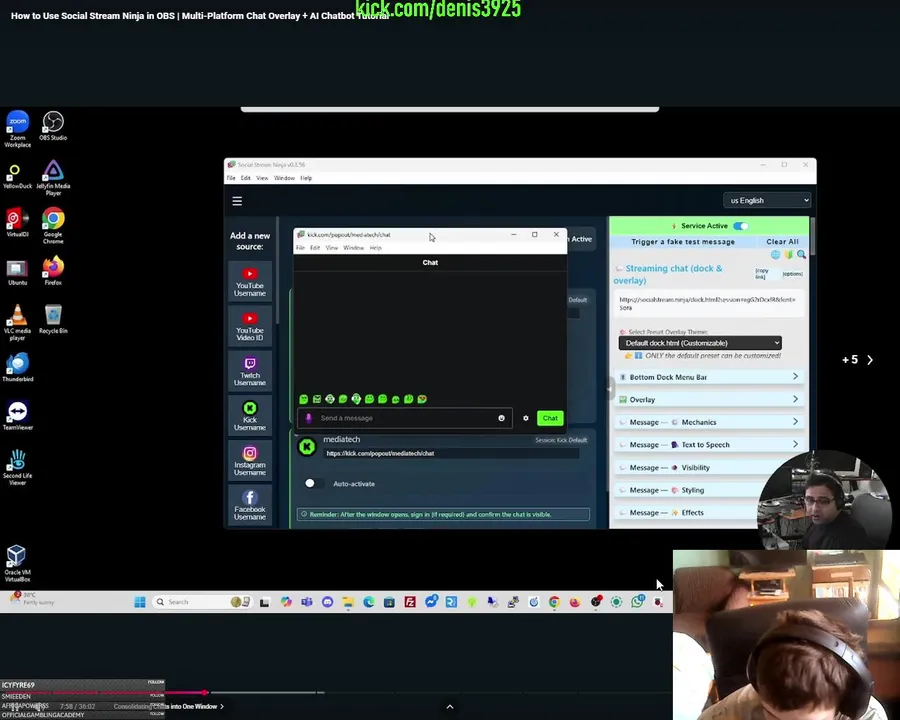Expand the Bottom Dock Menu Bar section
Viewport: 900px width, 720px height.
[x=709, y=377]
